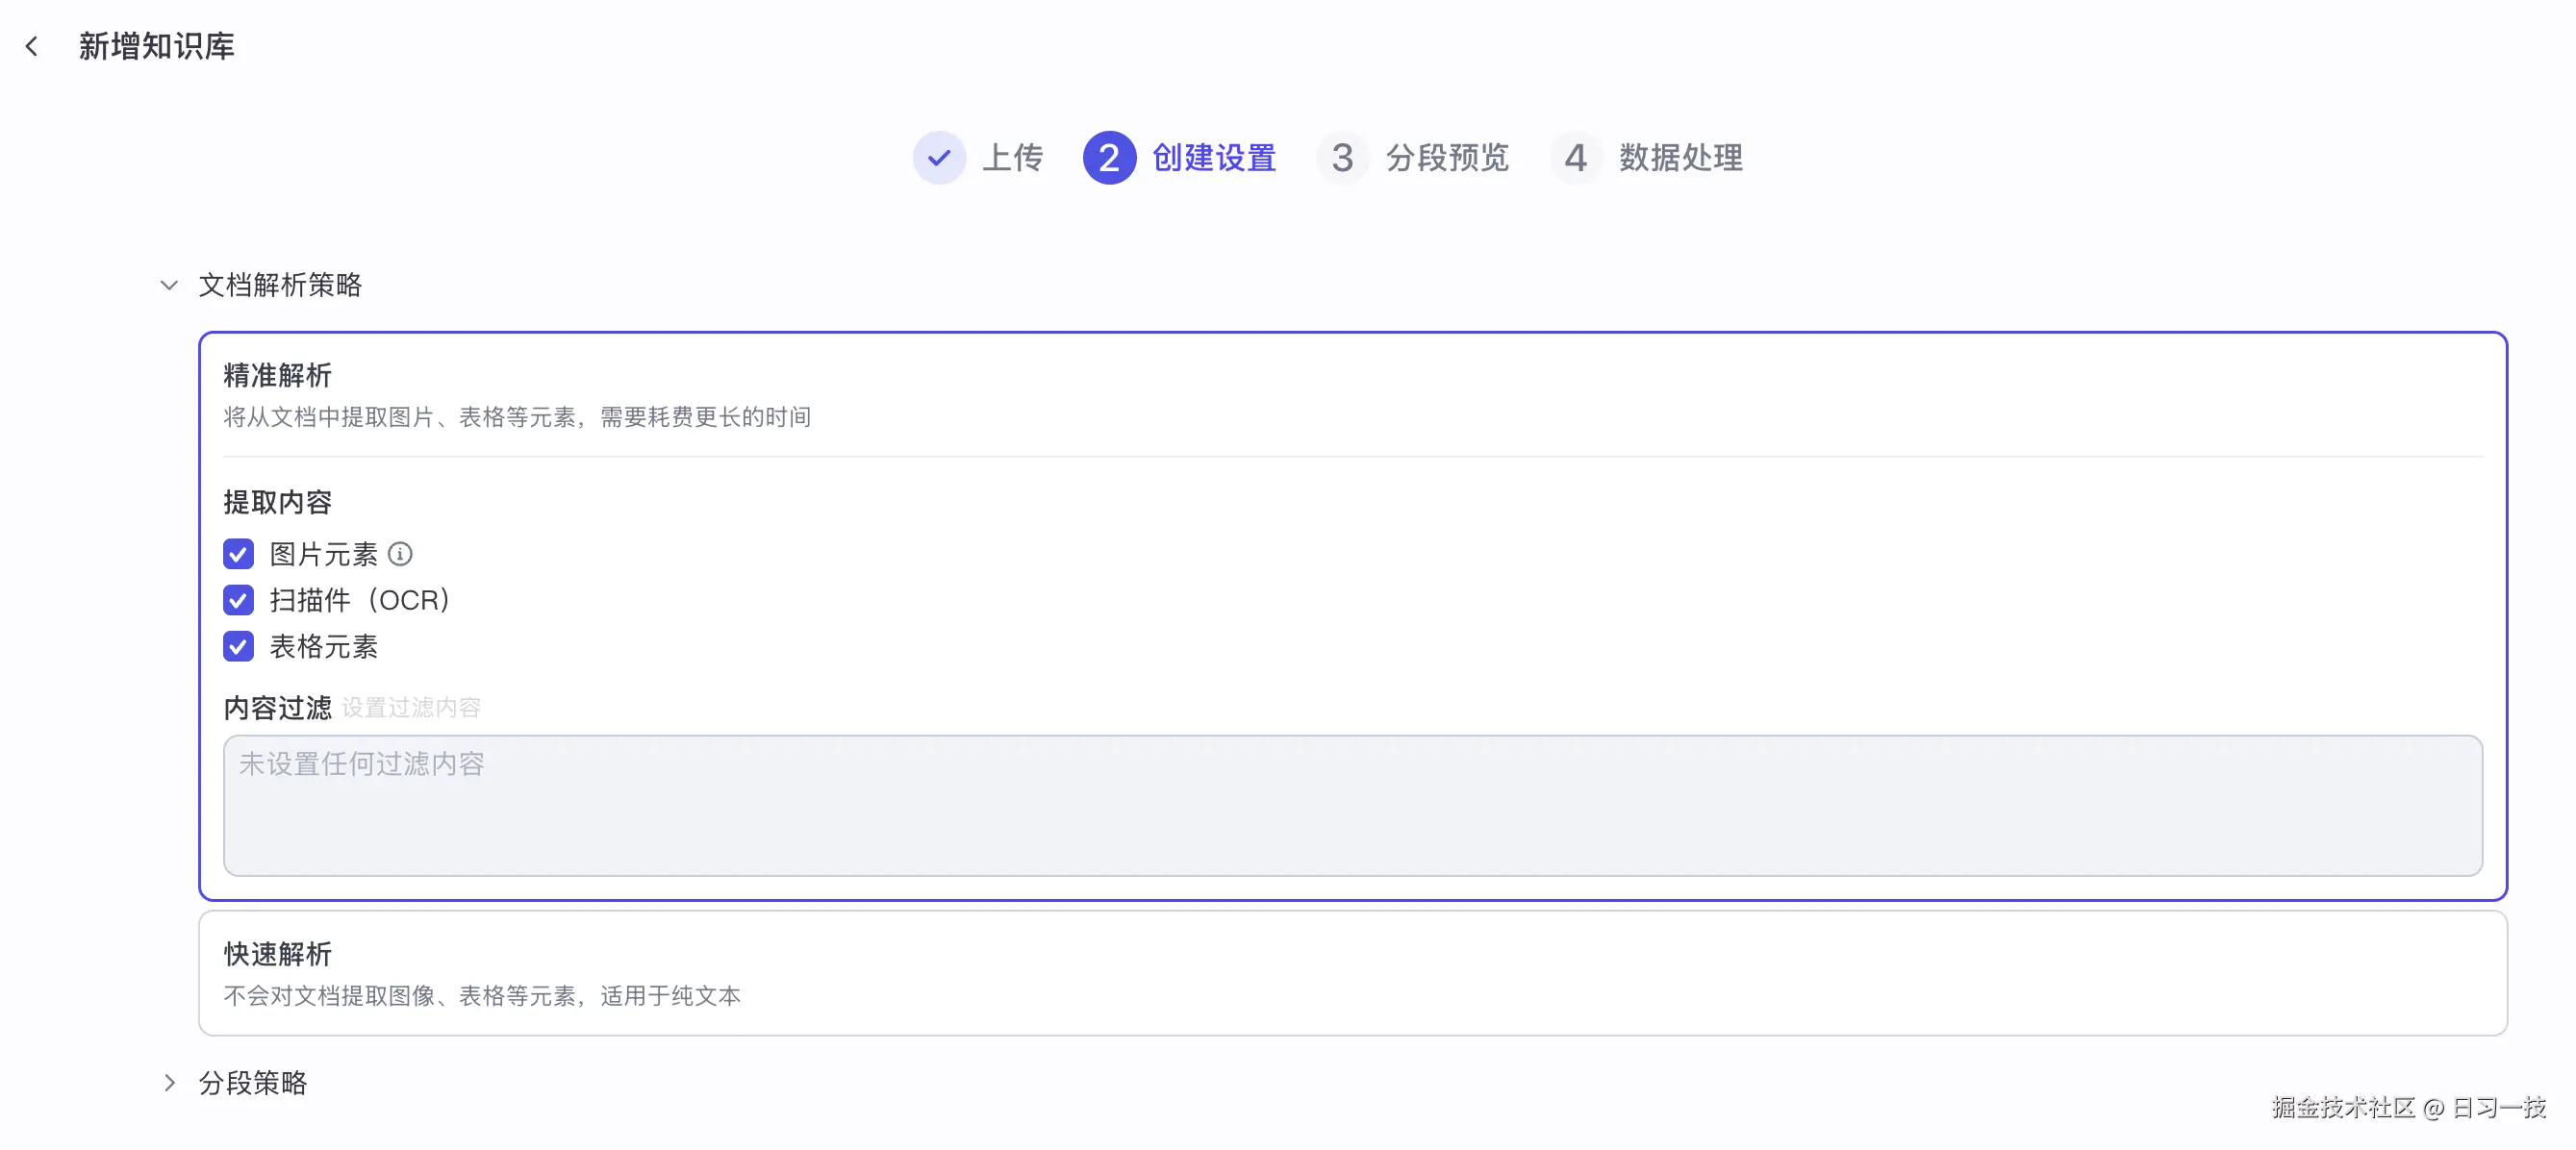
Task: Click the step 4 circle for 数据处理
Action: coord(1576,158)
